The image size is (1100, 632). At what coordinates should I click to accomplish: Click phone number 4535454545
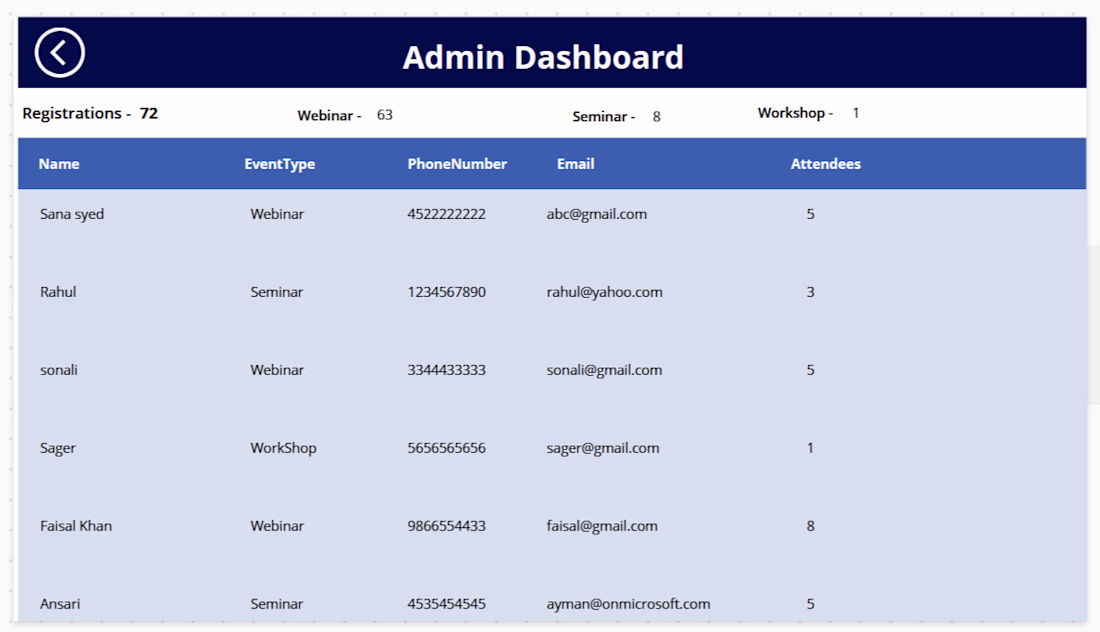click(x=446, y=603)
